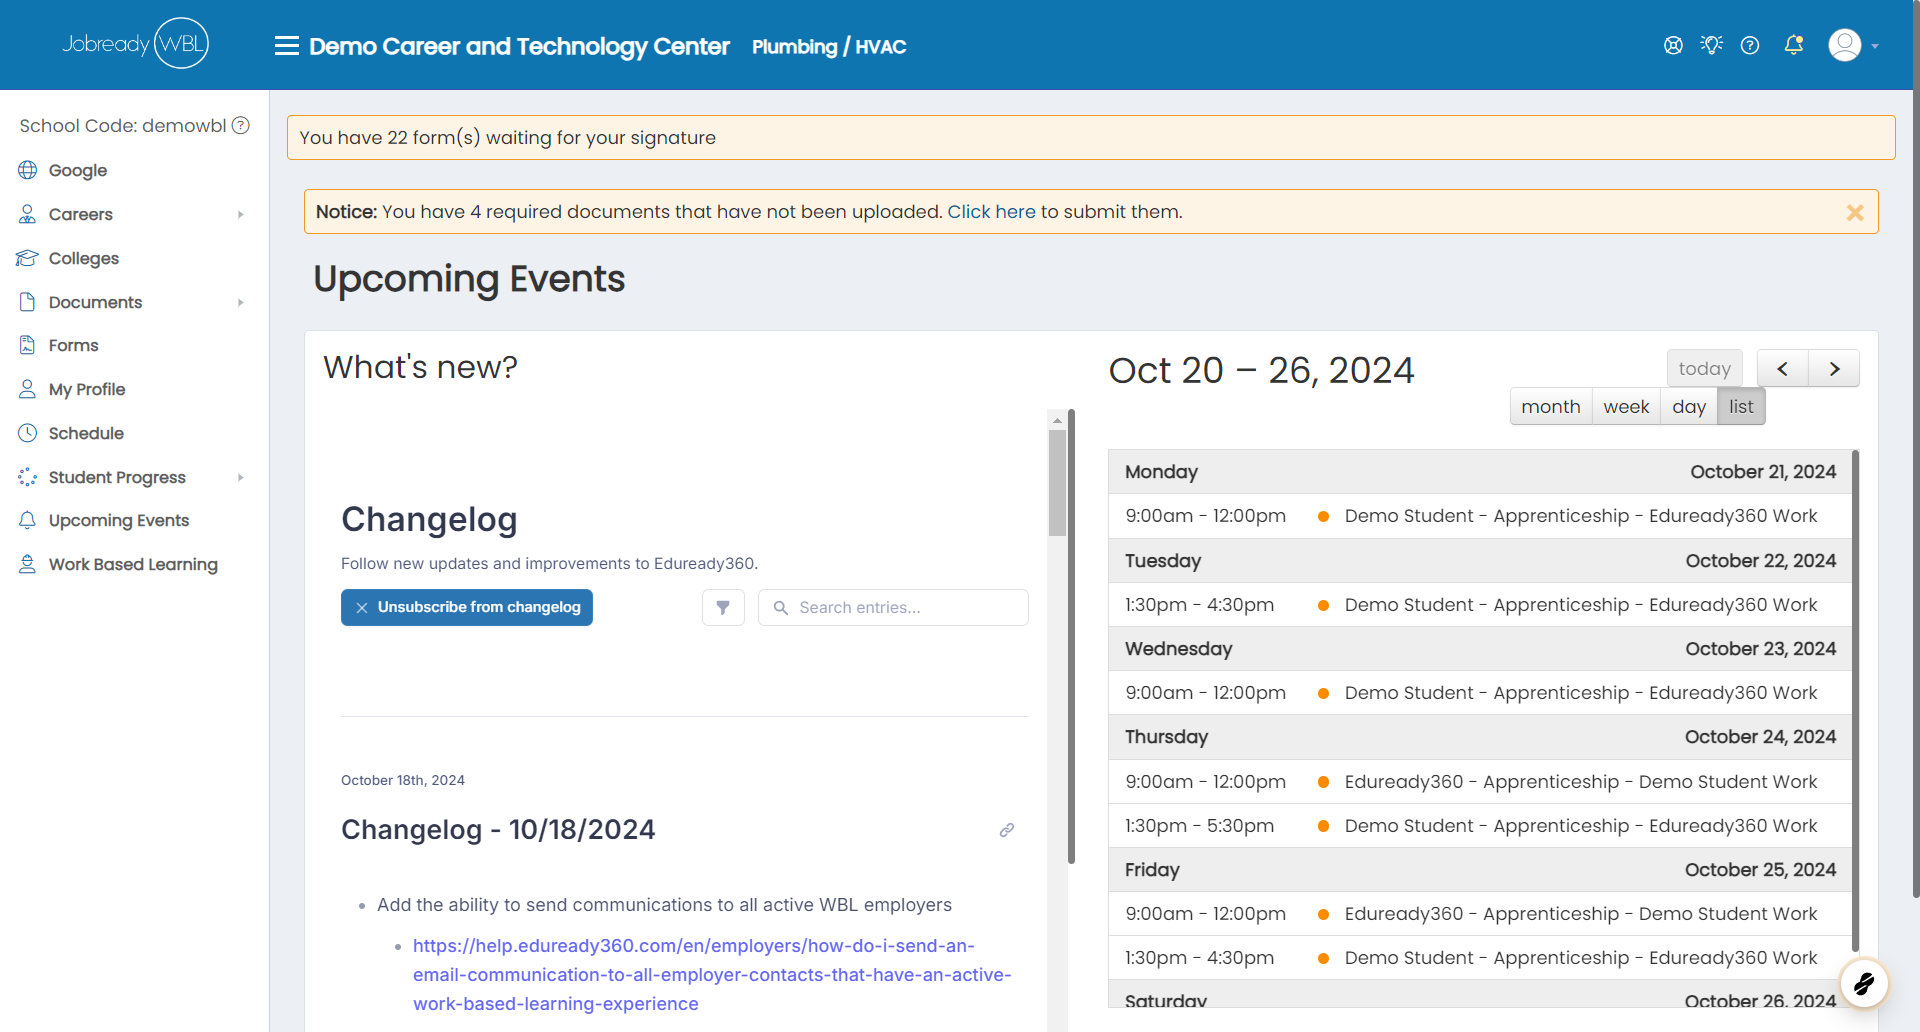
Task: Open Colleges in the sidebar
Action: (x=84, y=258)
